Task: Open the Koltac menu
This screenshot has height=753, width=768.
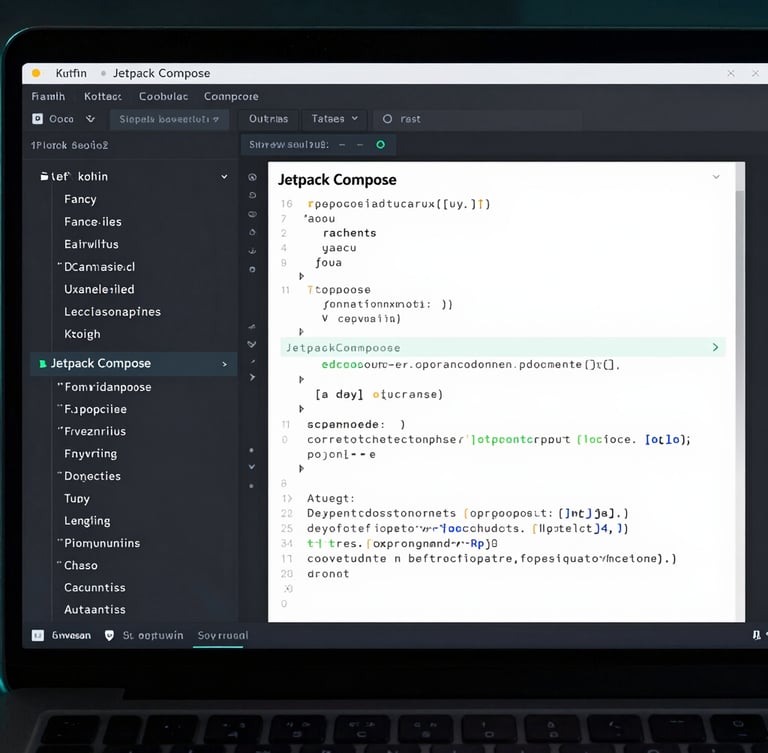Action: (103, 97)
